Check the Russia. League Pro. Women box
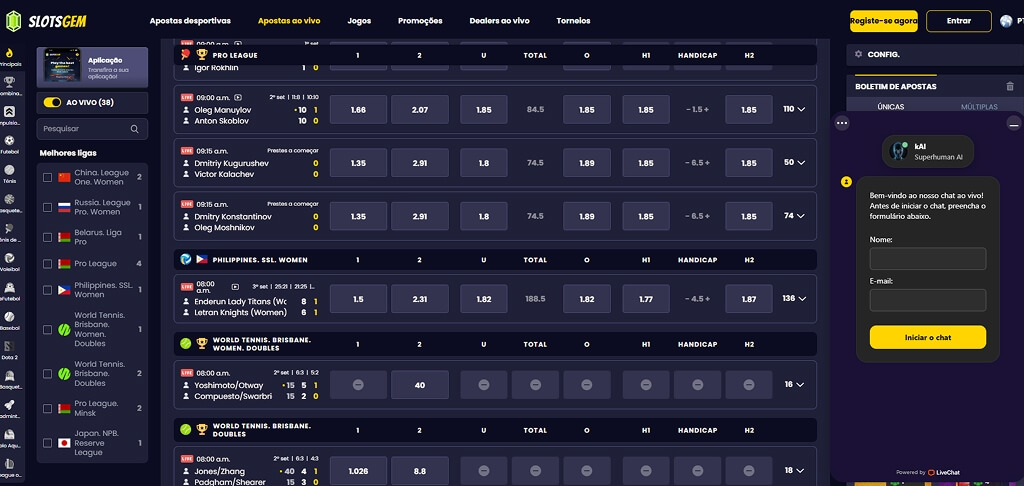1024x486 pixels. (x=47, y=207)
